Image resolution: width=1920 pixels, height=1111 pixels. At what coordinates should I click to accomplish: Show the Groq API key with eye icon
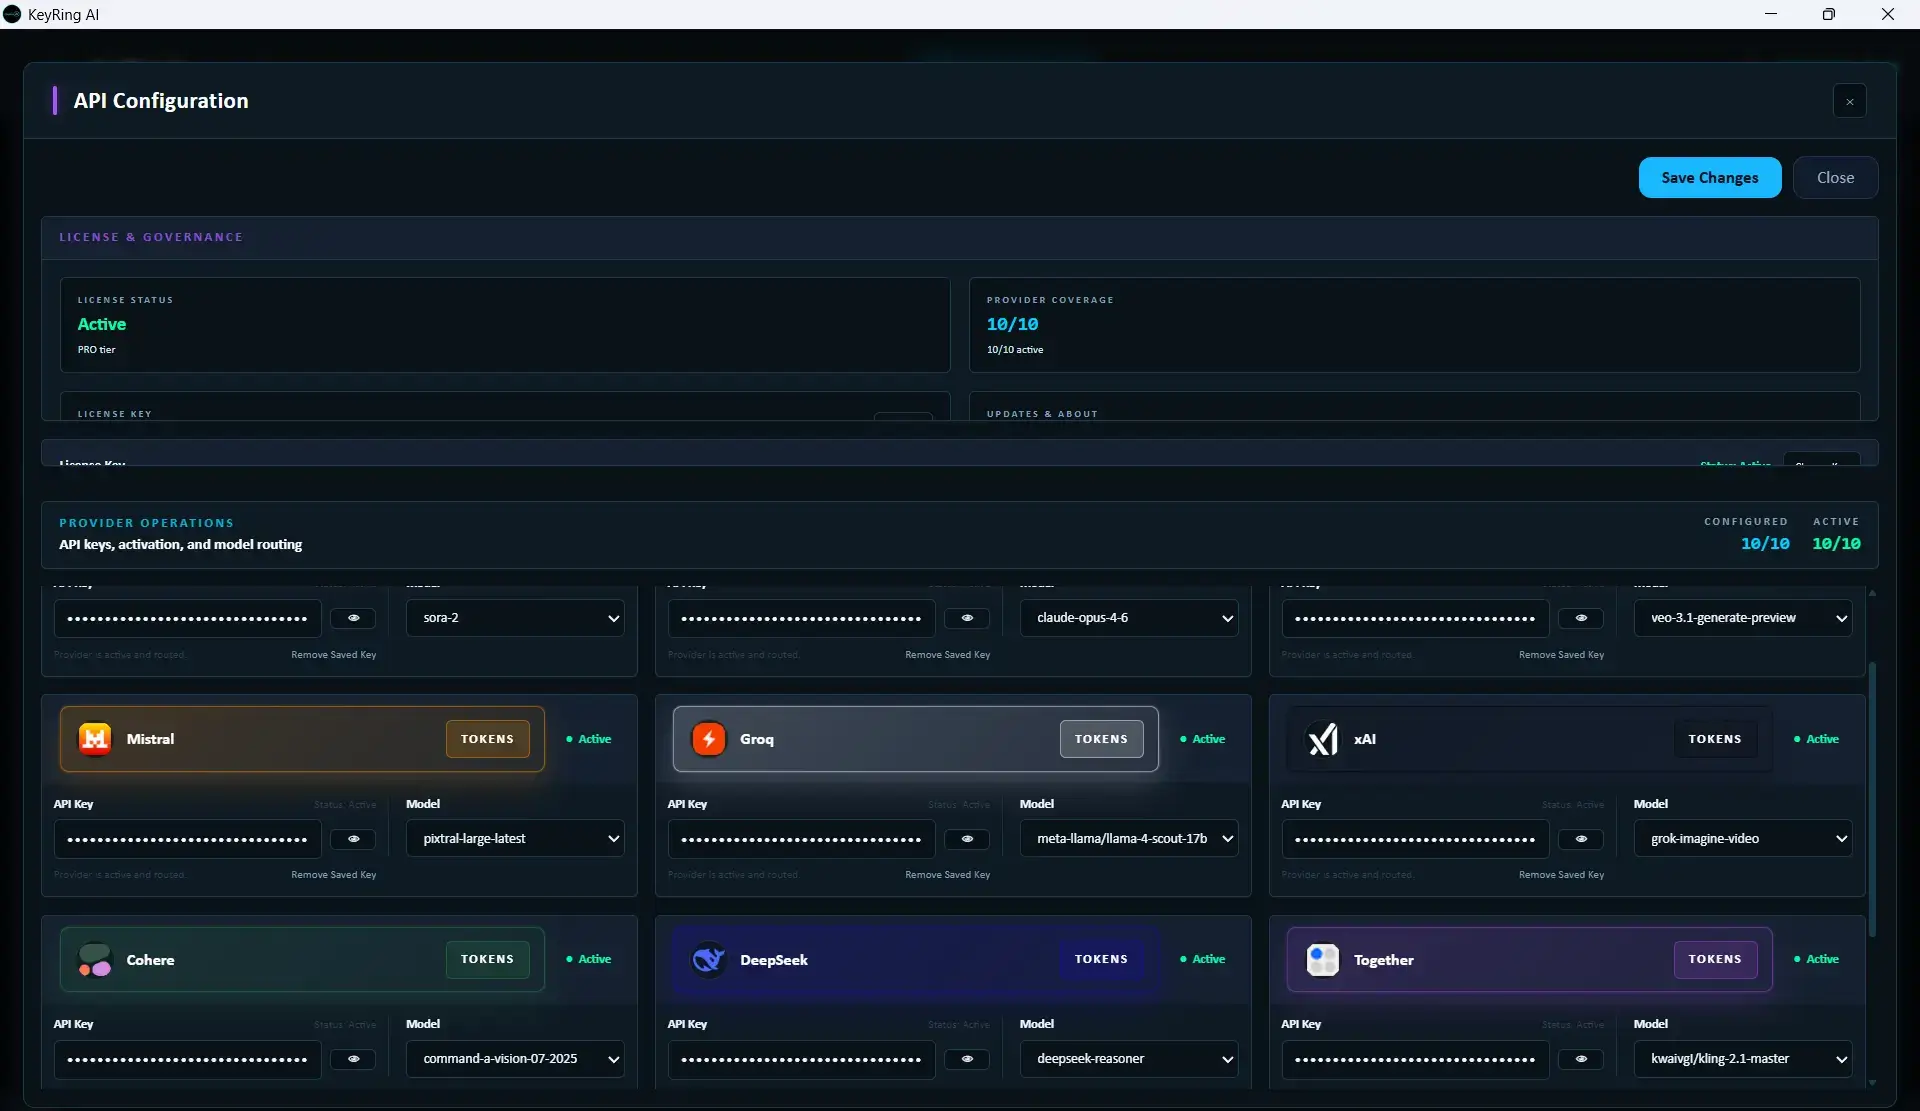click(967, 839)
